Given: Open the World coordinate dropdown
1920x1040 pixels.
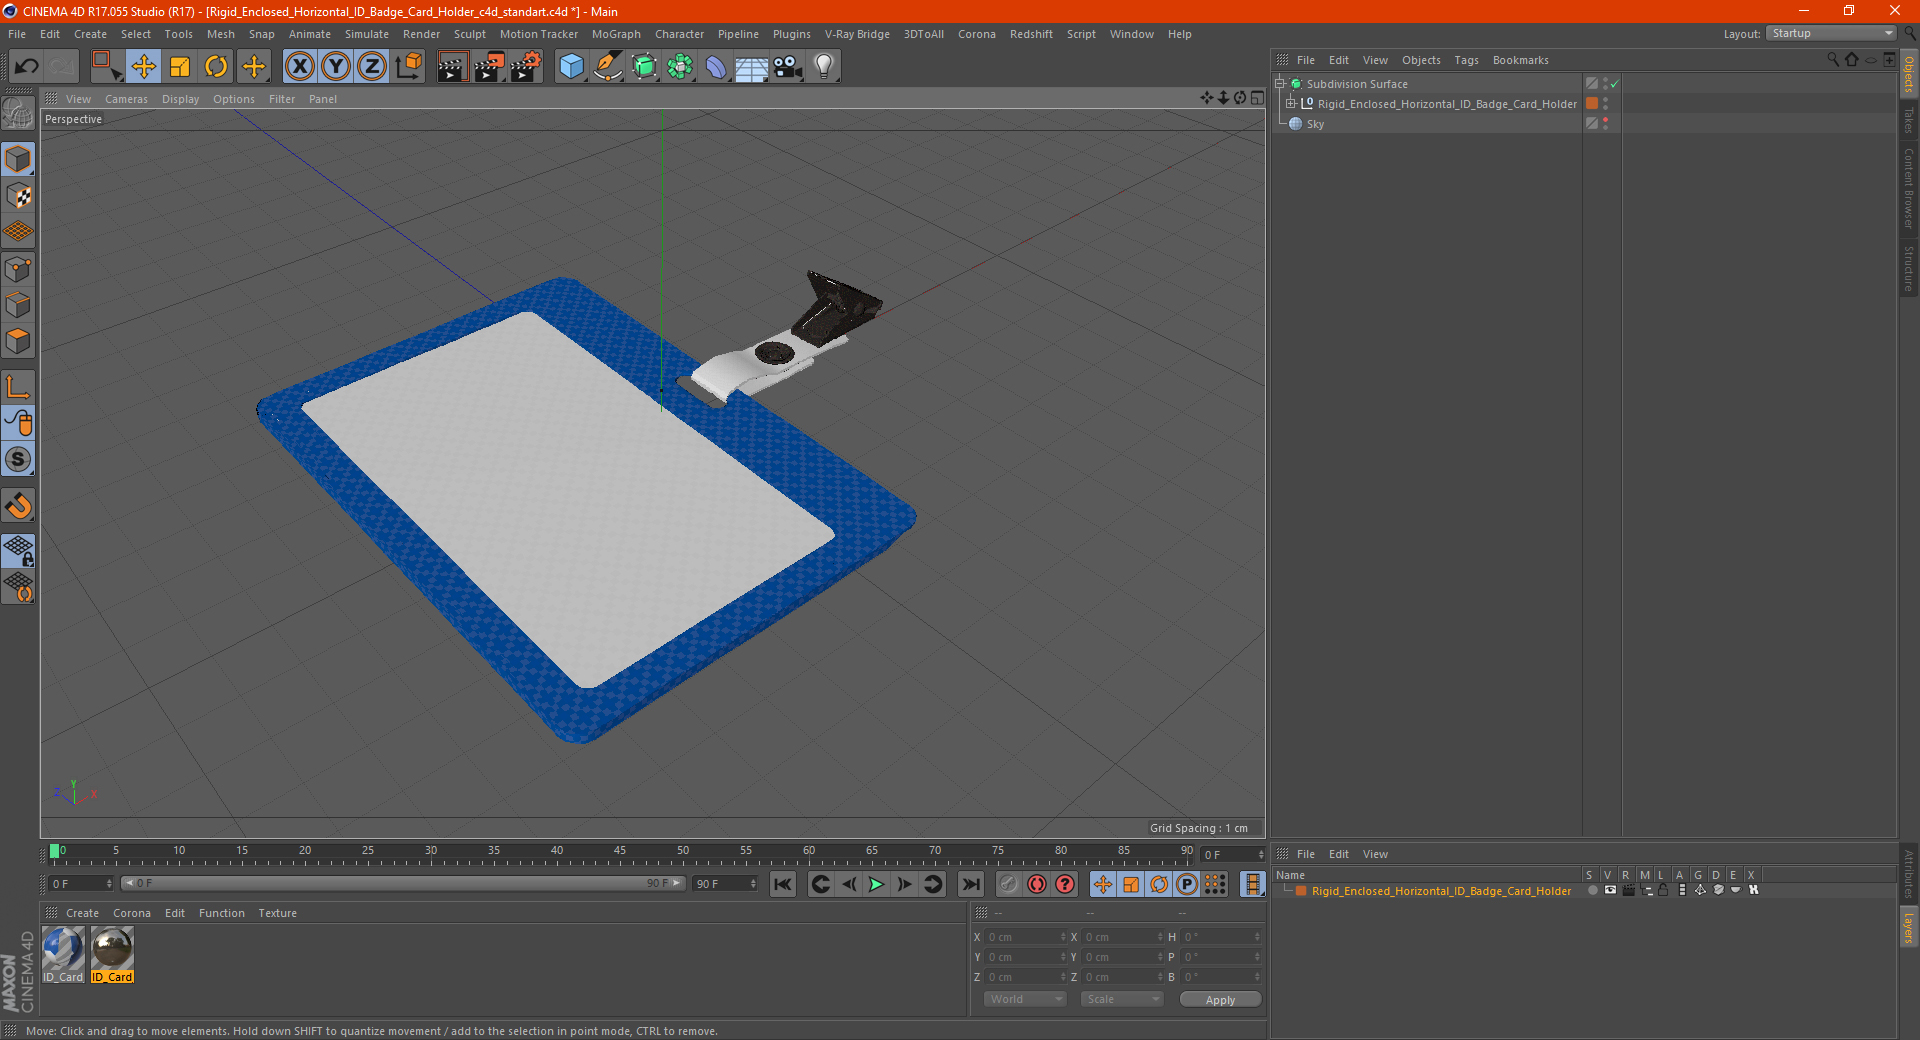Looking at the screenshot, I should (x=1025, y=999).
